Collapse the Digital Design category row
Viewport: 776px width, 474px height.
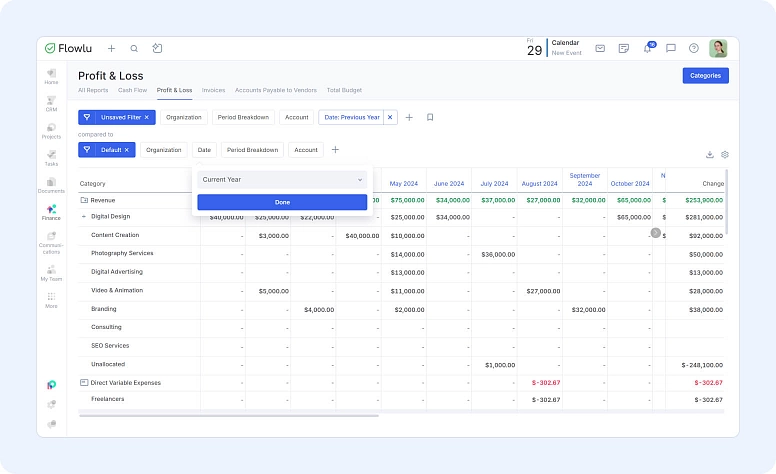(x=84, y=216)
